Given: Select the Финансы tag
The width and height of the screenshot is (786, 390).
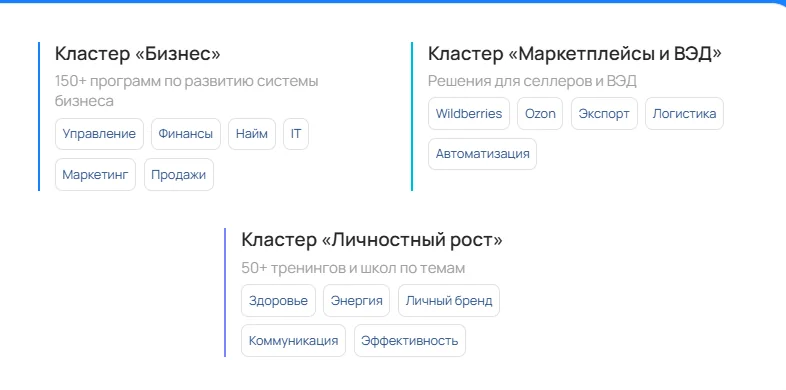Looking at the screenshot, I should click(185, 134).
